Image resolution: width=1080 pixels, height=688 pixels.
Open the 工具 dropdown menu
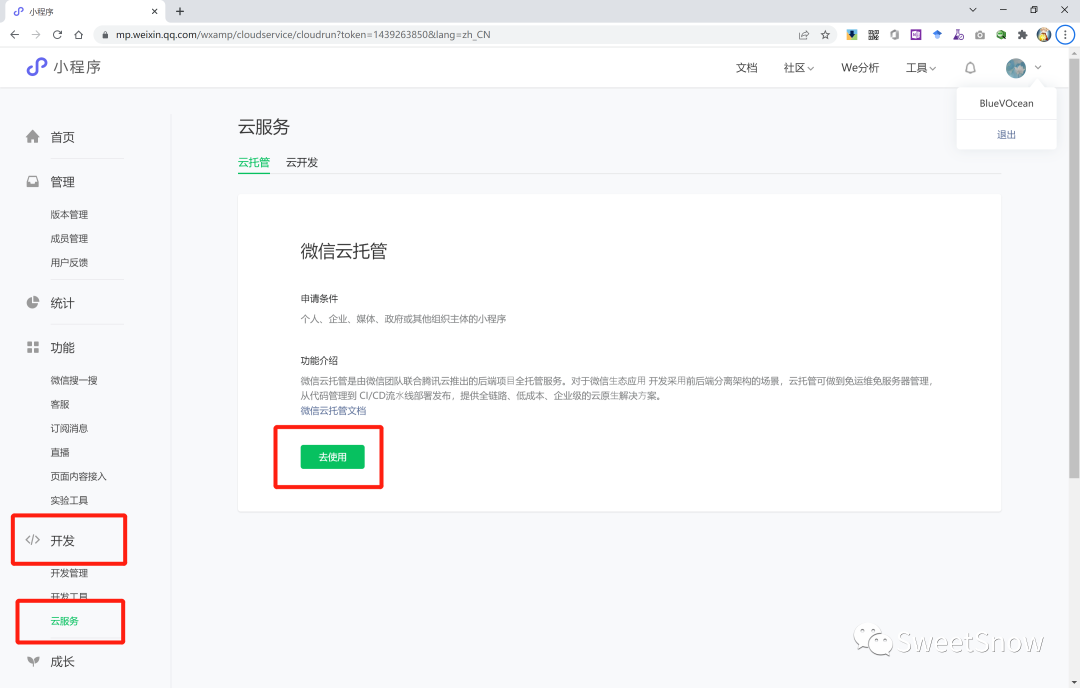[920, 67]
